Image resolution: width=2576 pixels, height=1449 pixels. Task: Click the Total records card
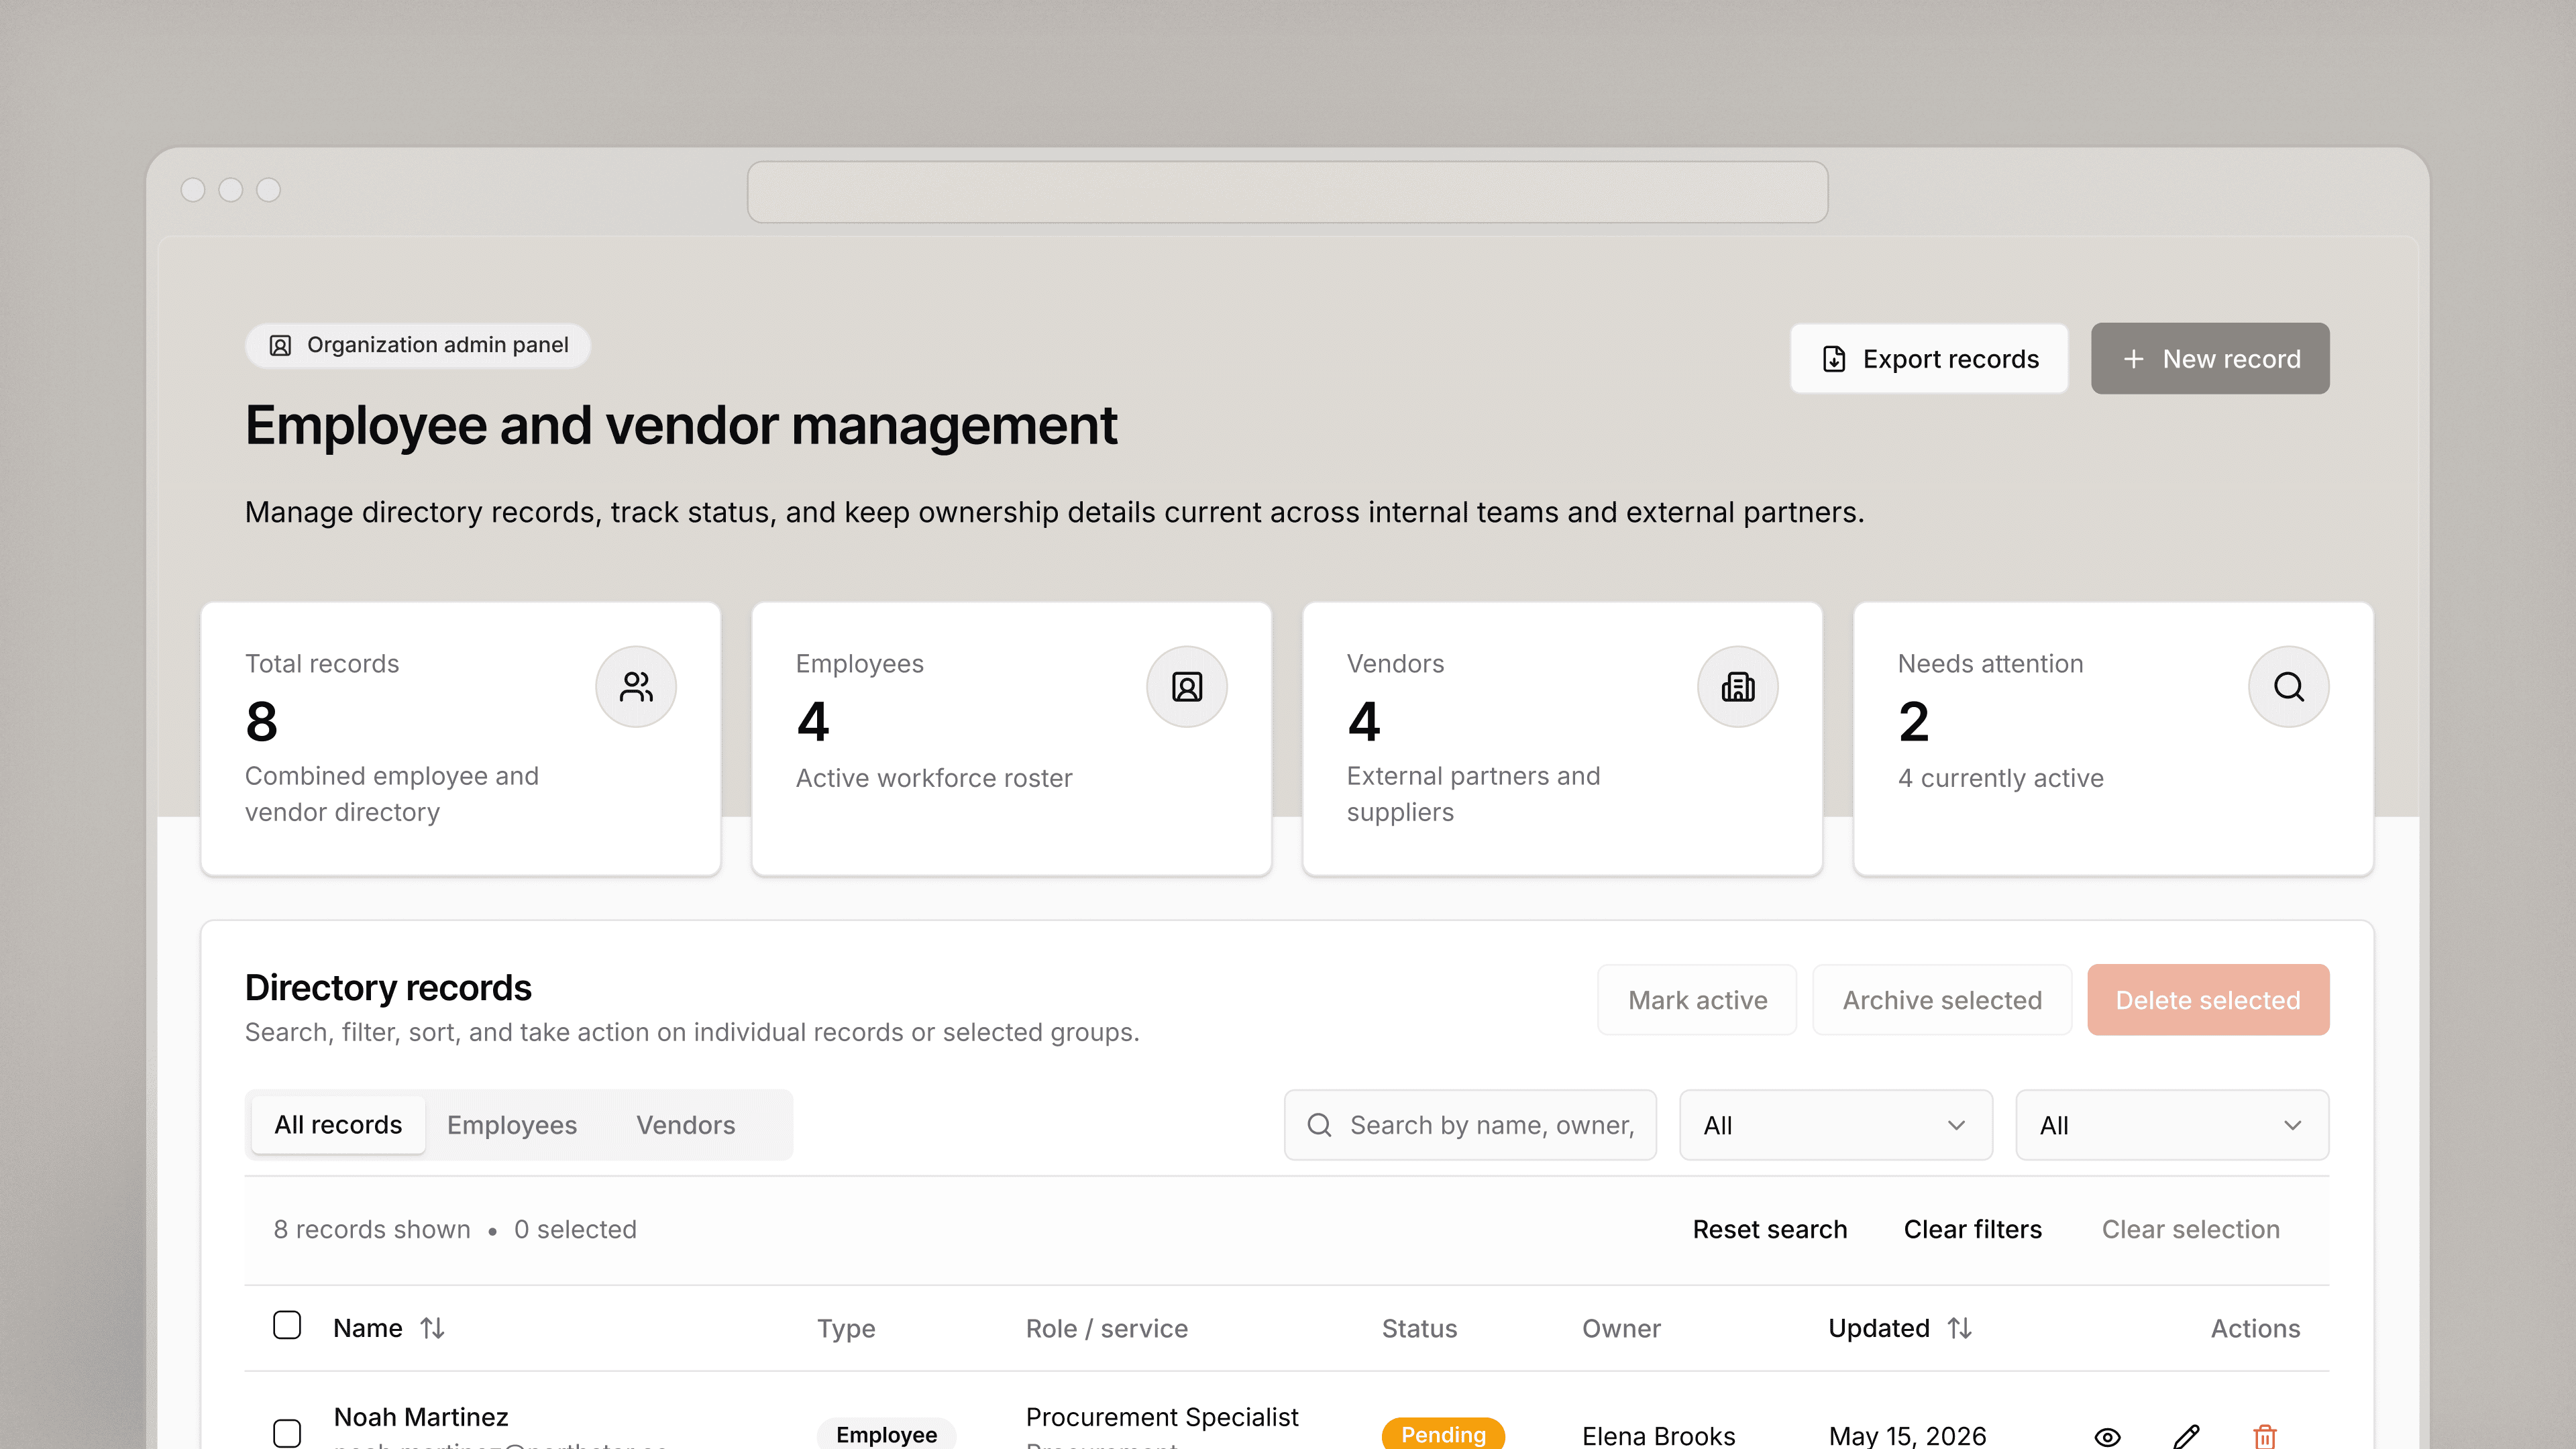pyautogui.click(x=461, y=739)
